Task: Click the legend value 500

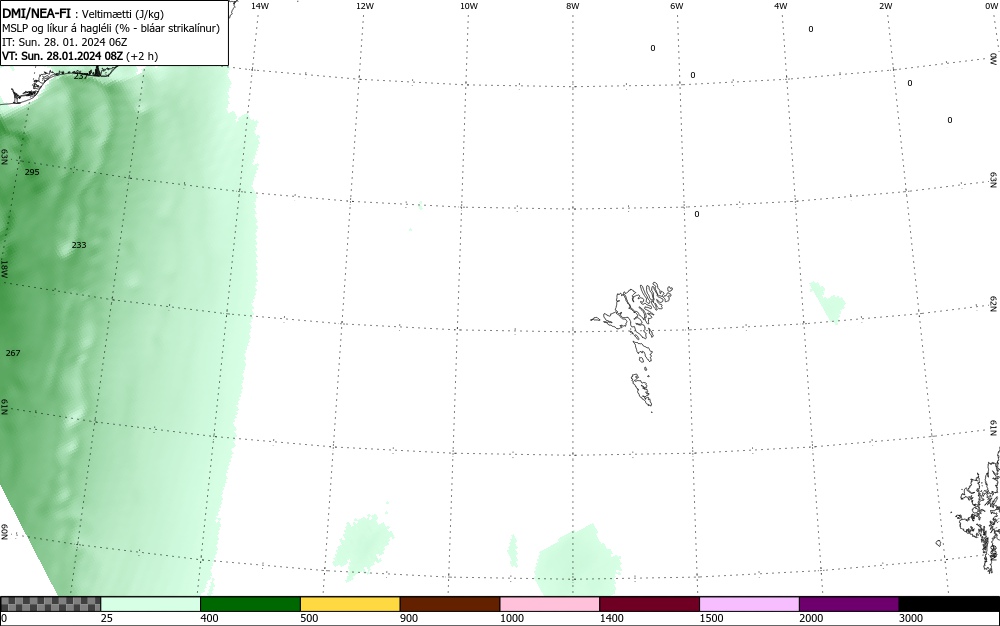Action: coord(309,618)
